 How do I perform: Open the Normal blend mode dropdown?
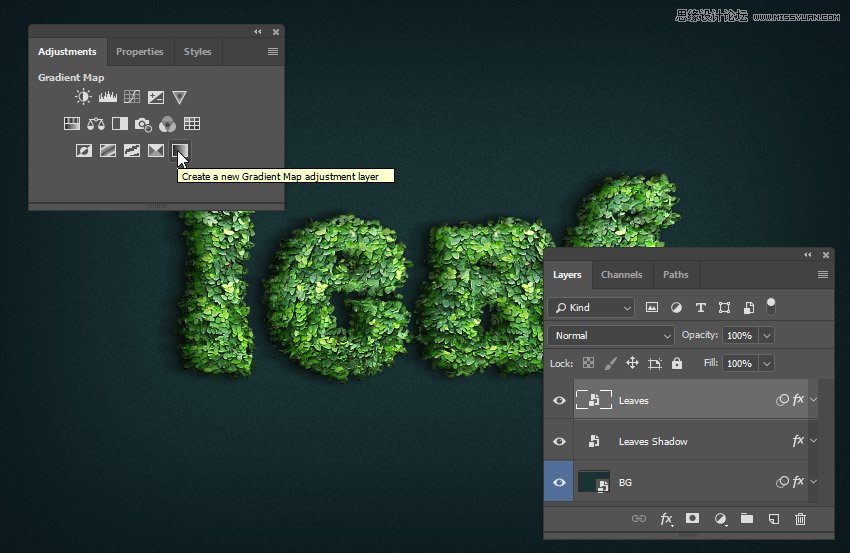(x=612, y=336)
